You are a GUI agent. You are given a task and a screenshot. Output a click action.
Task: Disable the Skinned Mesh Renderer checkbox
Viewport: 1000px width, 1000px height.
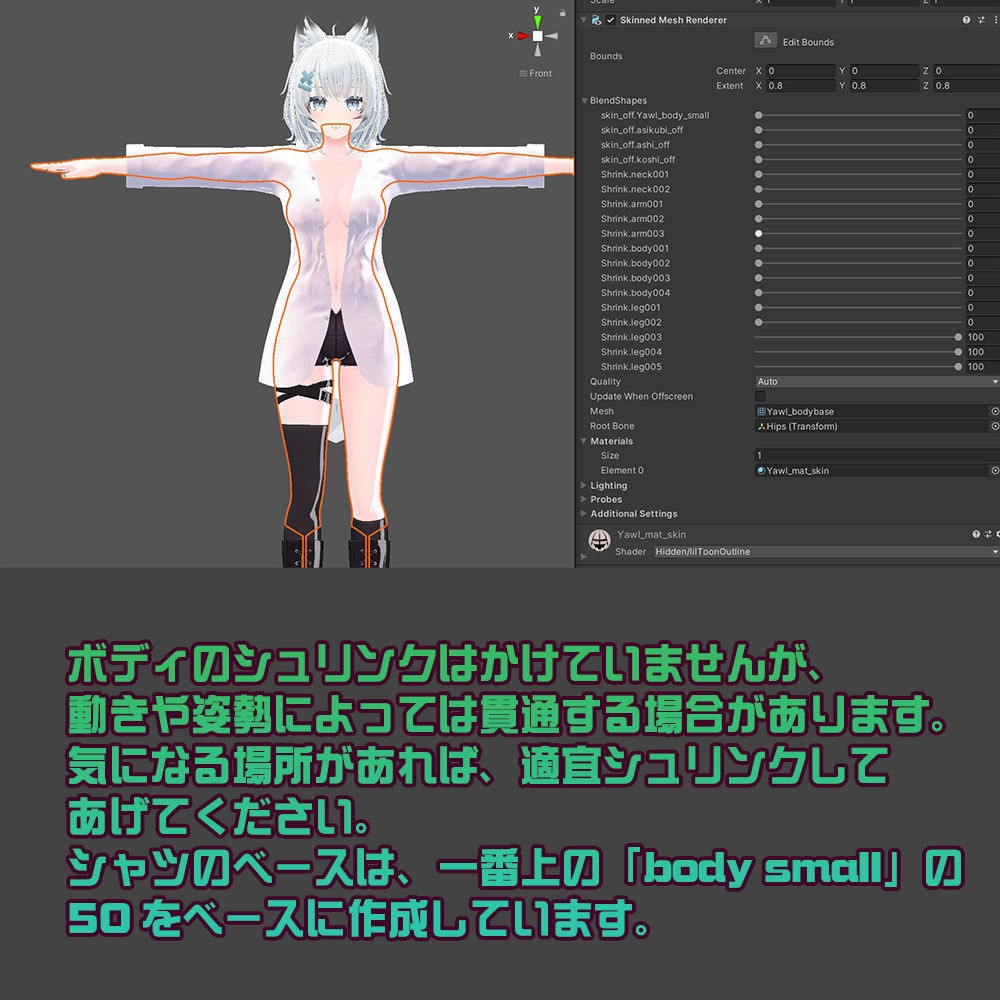point(610,20)
